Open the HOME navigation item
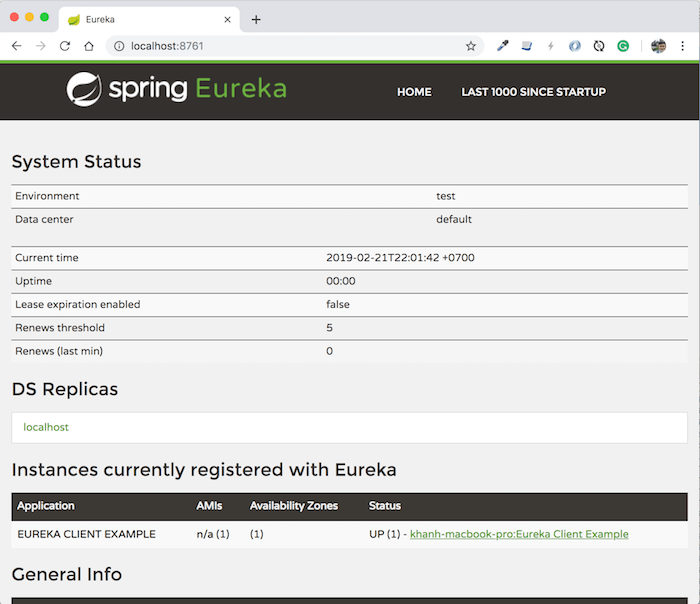Viewport: 700px width, 604px height. (414, 92)
